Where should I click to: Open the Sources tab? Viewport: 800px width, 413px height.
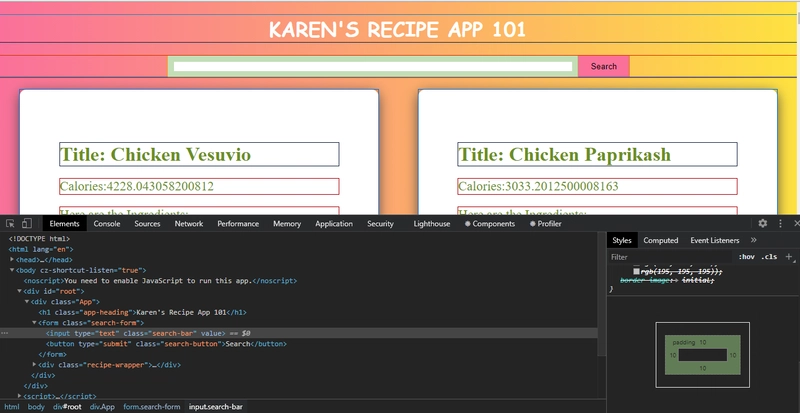click(x=147, y=224)
